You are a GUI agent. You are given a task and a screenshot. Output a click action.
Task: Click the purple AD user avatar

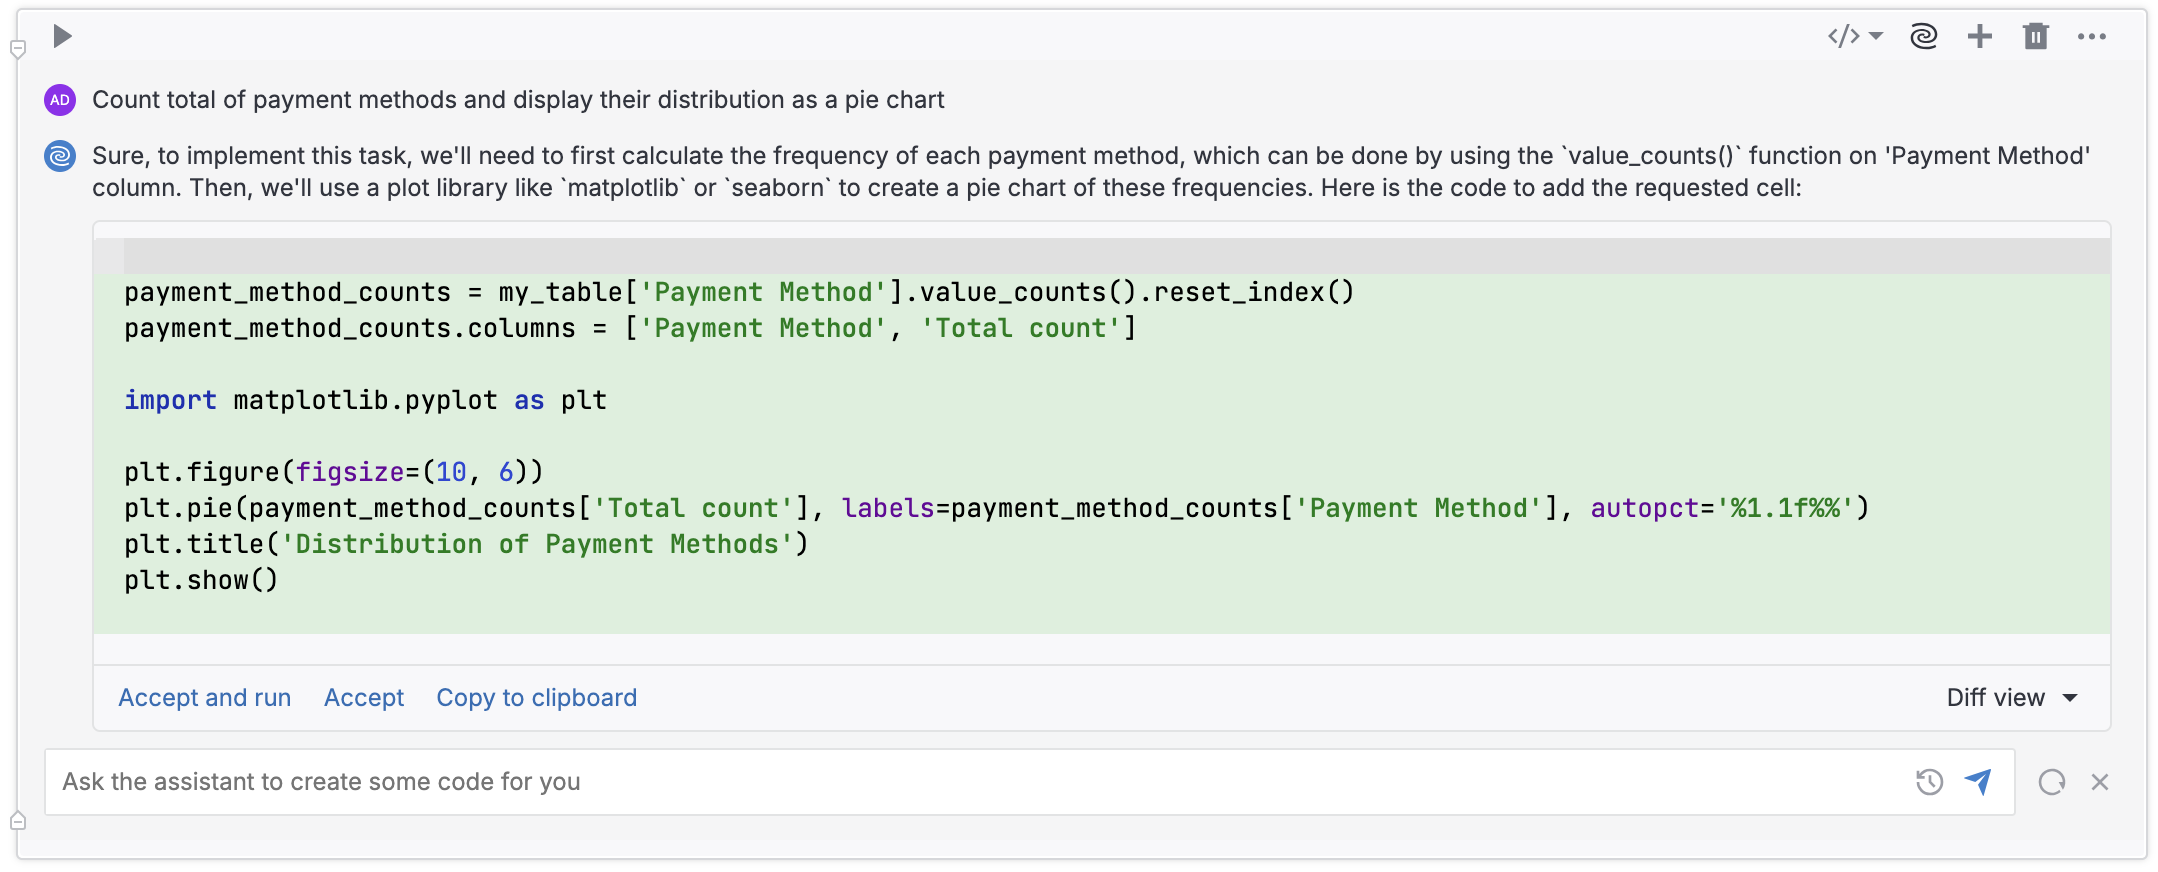pos(60,100)
